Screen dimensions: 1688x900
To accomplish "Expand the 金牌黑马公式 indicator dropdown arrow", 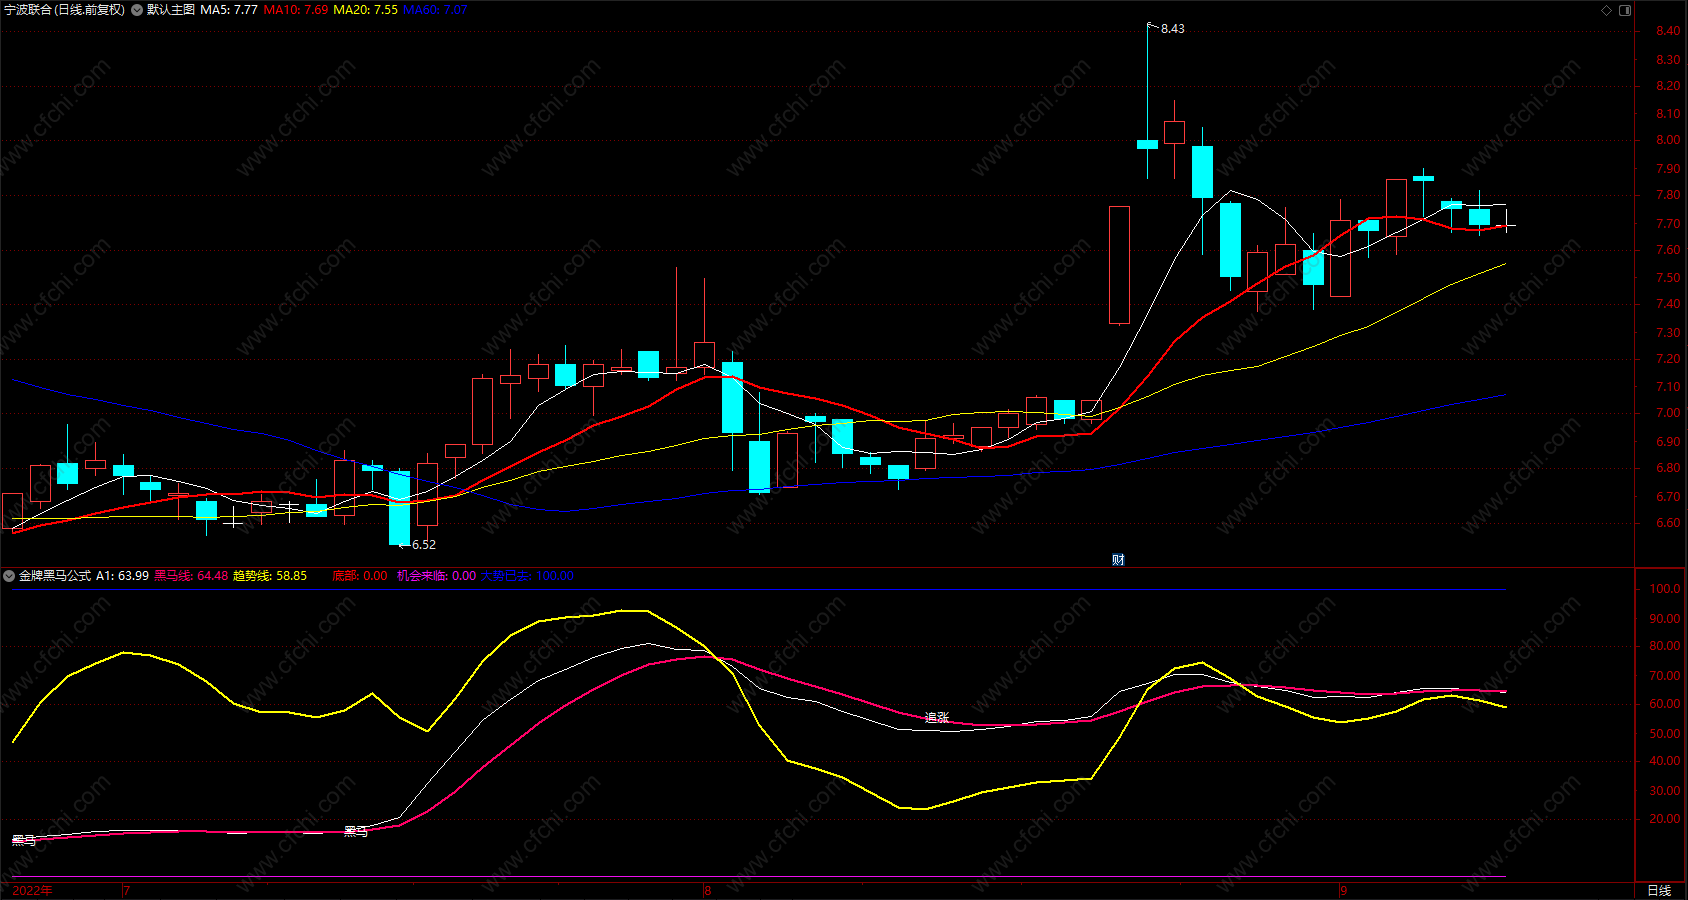I will tap(9, 576).
